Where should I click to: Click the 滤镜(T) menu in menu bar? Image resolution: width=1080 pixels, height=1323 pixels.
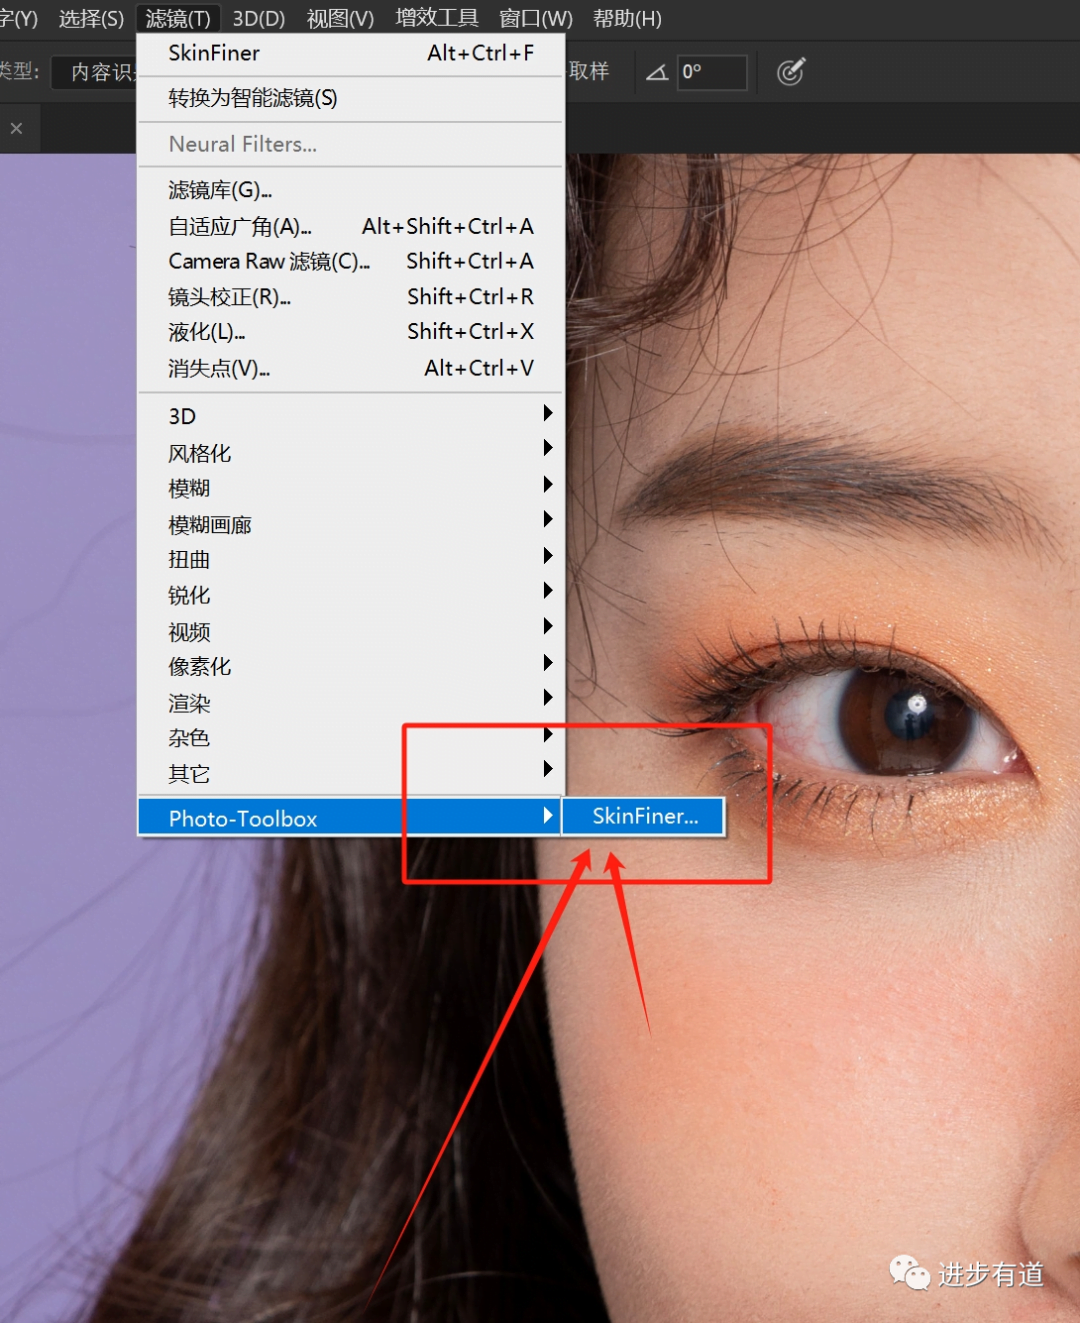pos(178,19)
